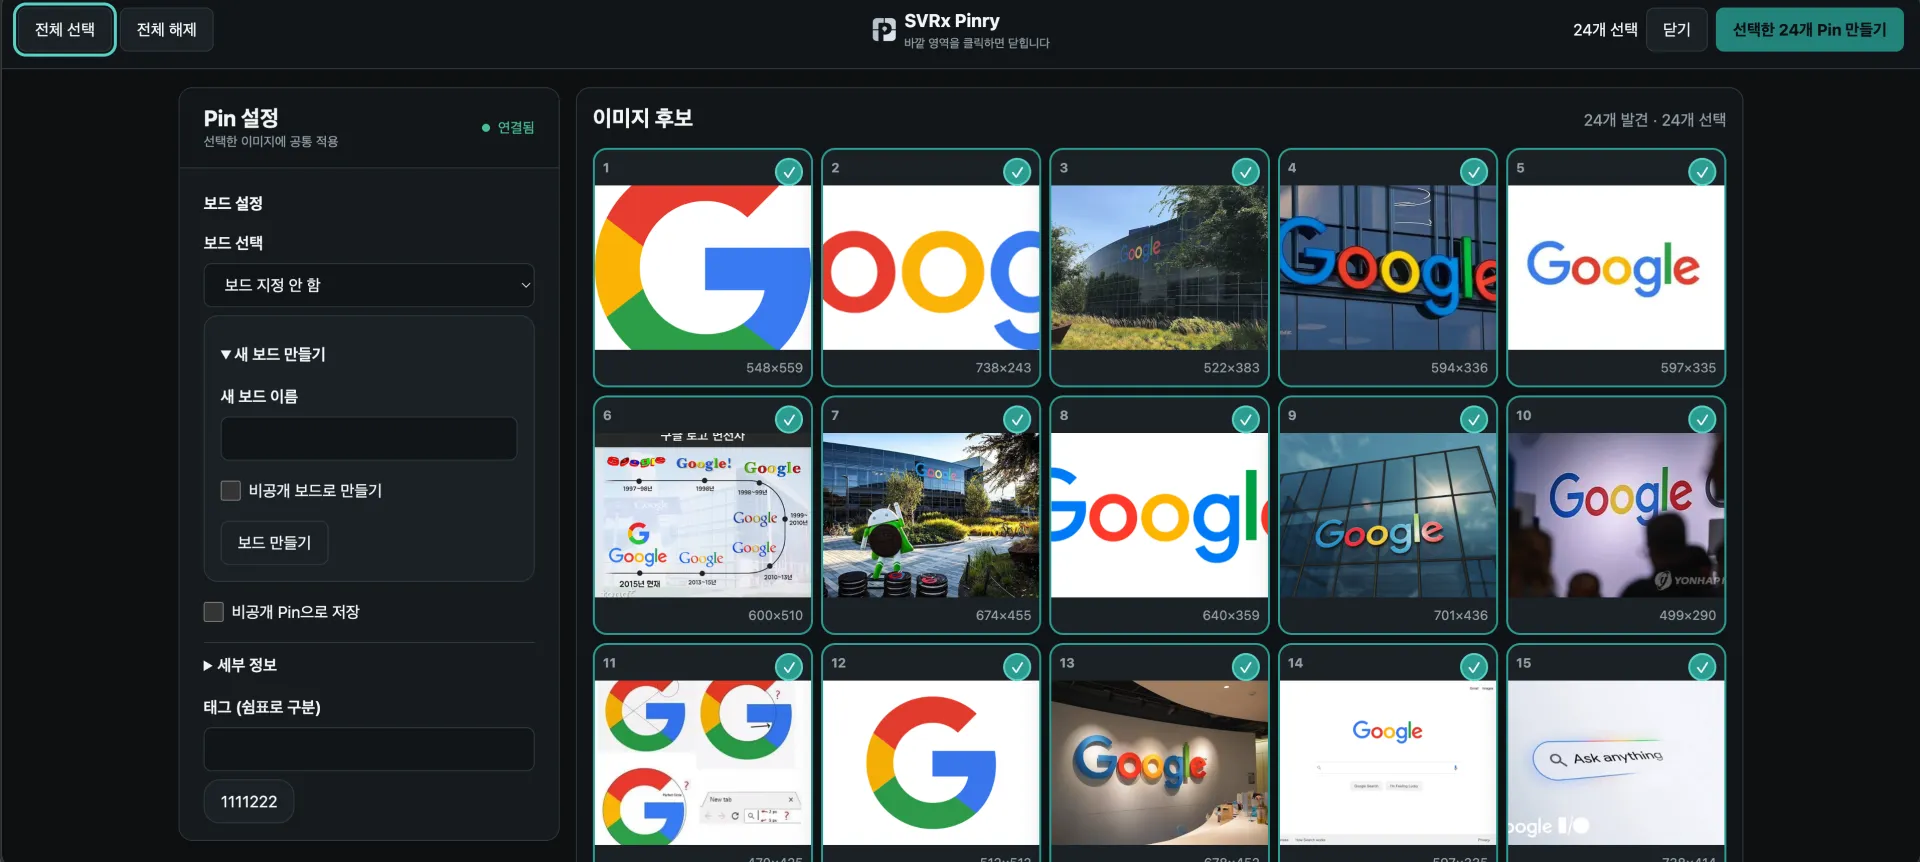Uncheck the selection mark on image 2
This screenshot has width=1920, height=862.
tap(1017, 172)
